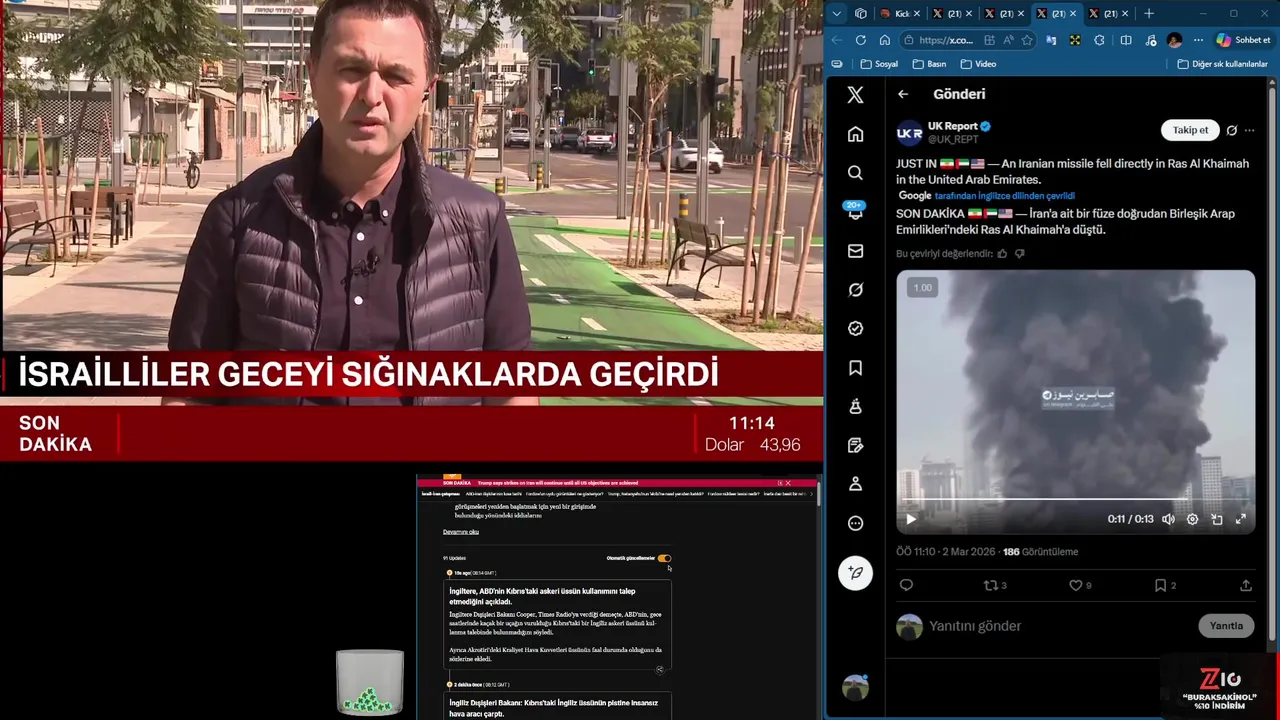Open Grok icon in X sidebar
Viewport: 1280px width, 720px height.
tap(855, 290)
